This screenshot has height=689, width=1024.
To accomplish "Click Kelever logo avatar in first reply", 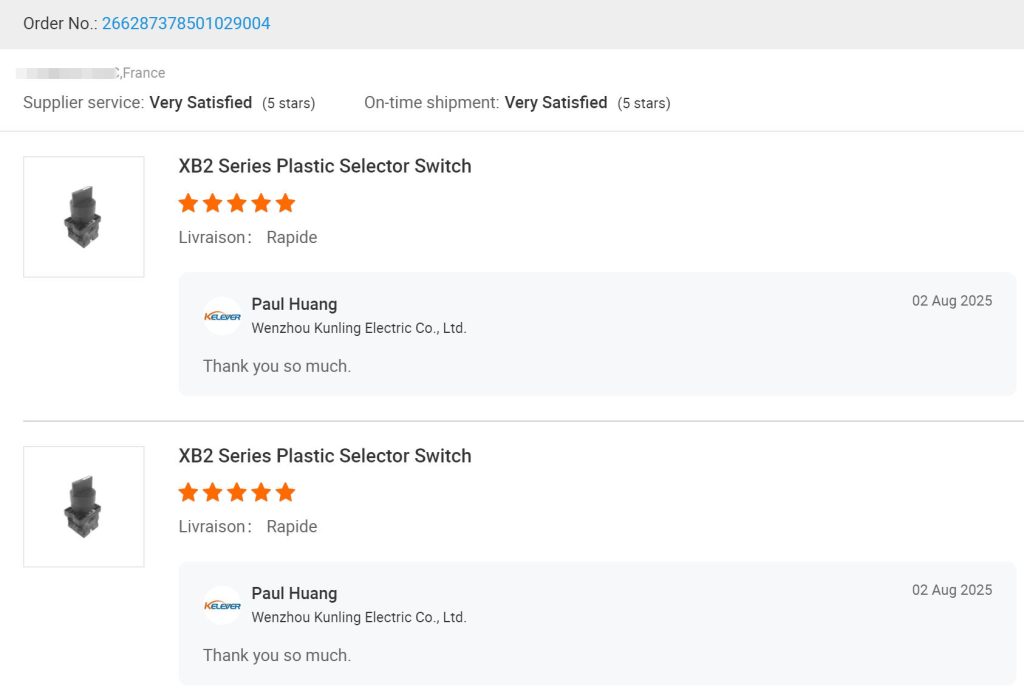I will pos(222,316).
